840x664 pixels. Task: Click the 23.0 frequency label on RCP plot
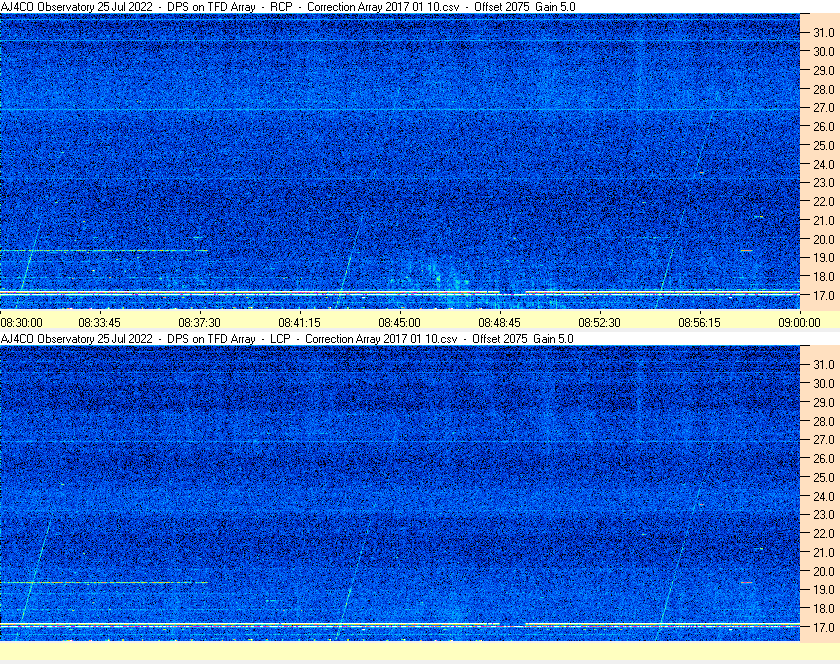tap(824, 183)
